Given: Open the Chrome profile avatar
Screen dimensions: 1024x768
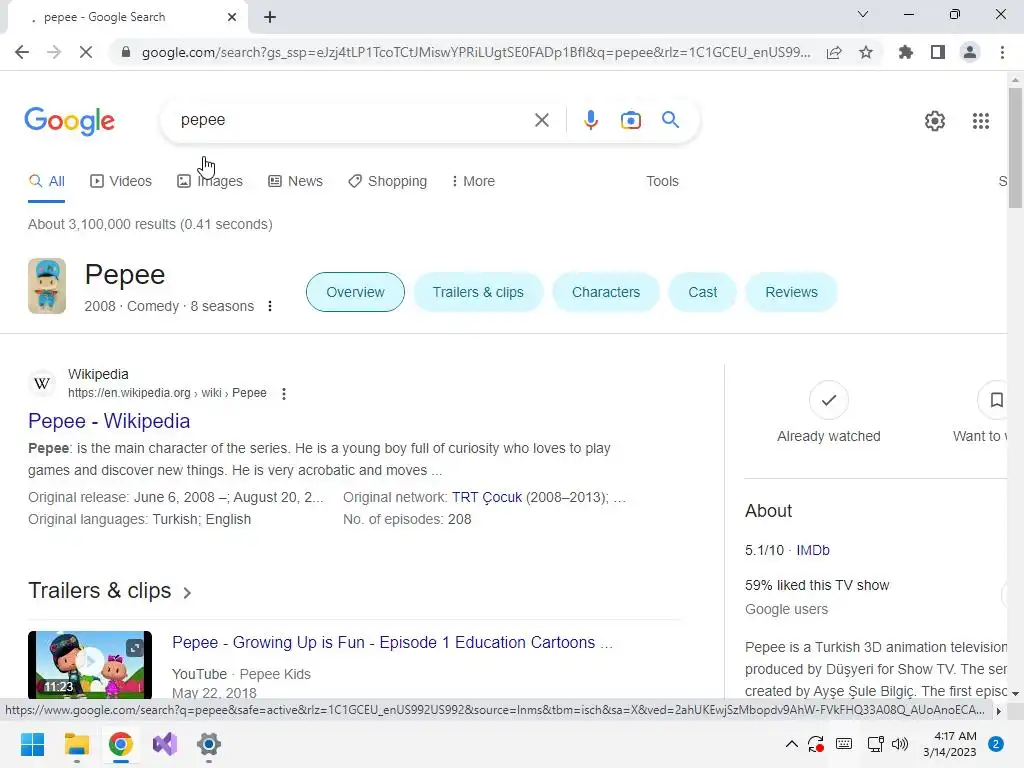Looking at the screenshot, I should (x=970, y=52).
